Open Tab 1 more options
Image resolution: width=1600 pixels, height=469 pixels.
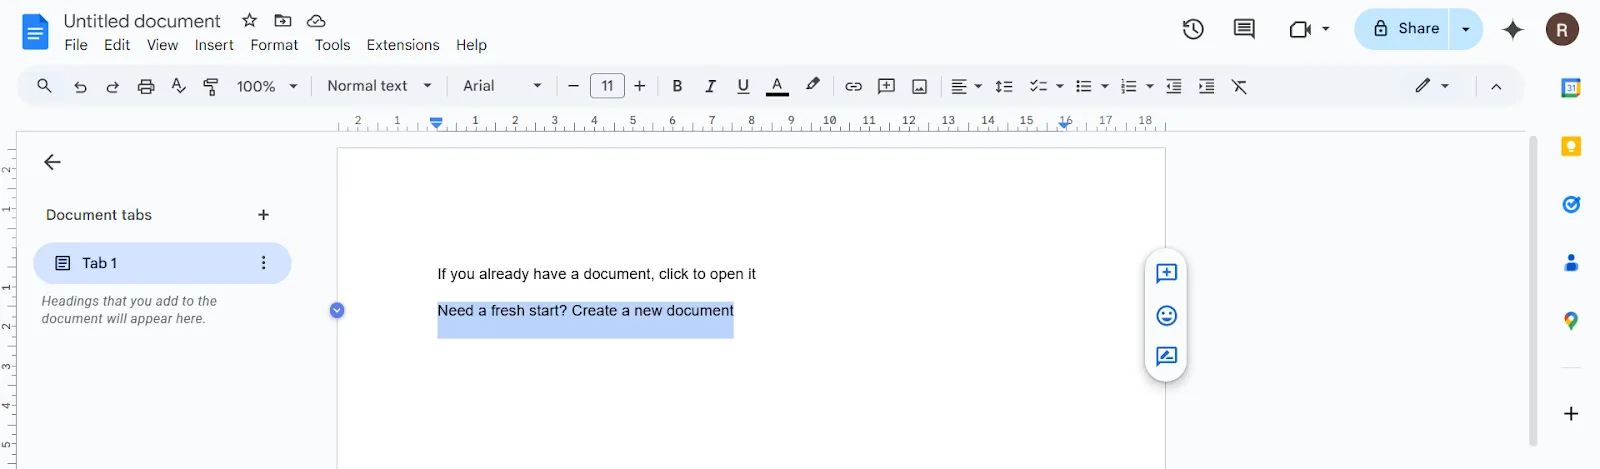(x=264, y=263)
